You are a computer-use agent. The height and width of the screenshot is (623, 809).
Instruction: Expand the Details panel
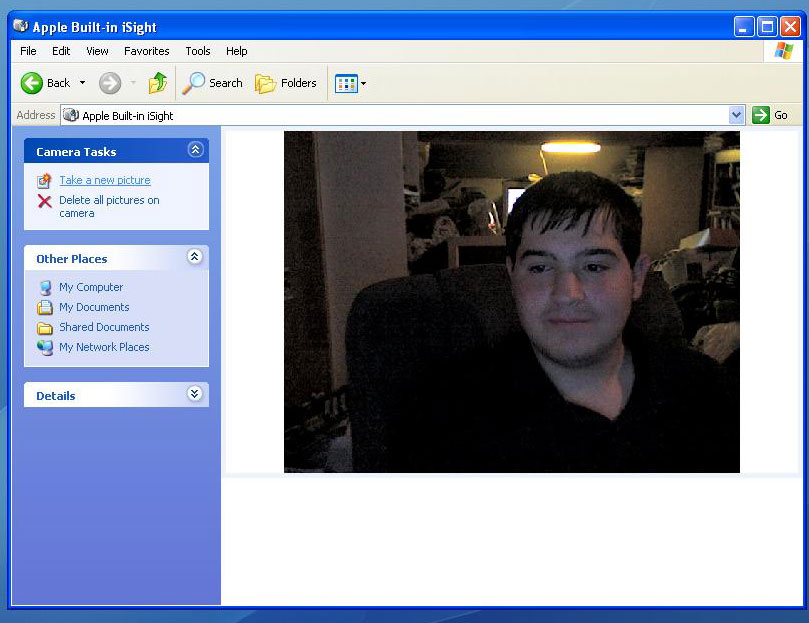(195, 394)
